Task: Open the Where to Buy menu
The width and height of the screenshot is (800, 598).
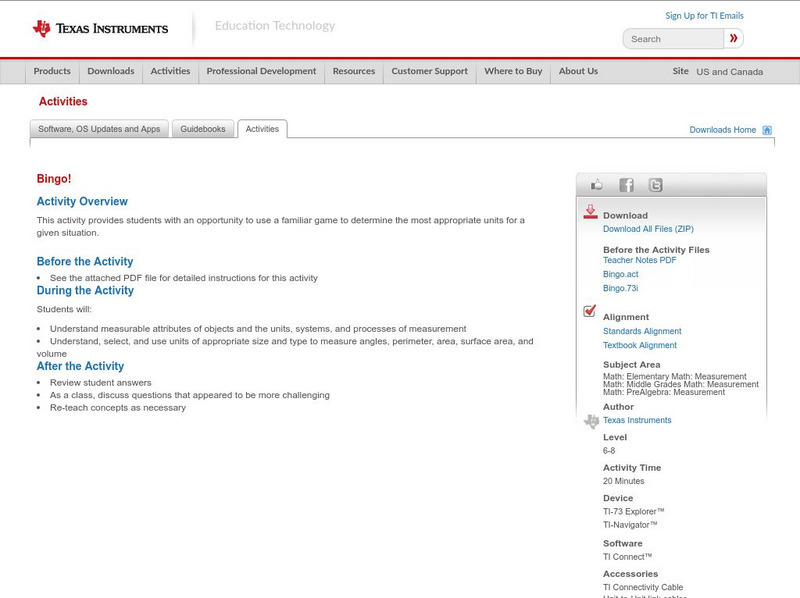Action: click(513, 71)
